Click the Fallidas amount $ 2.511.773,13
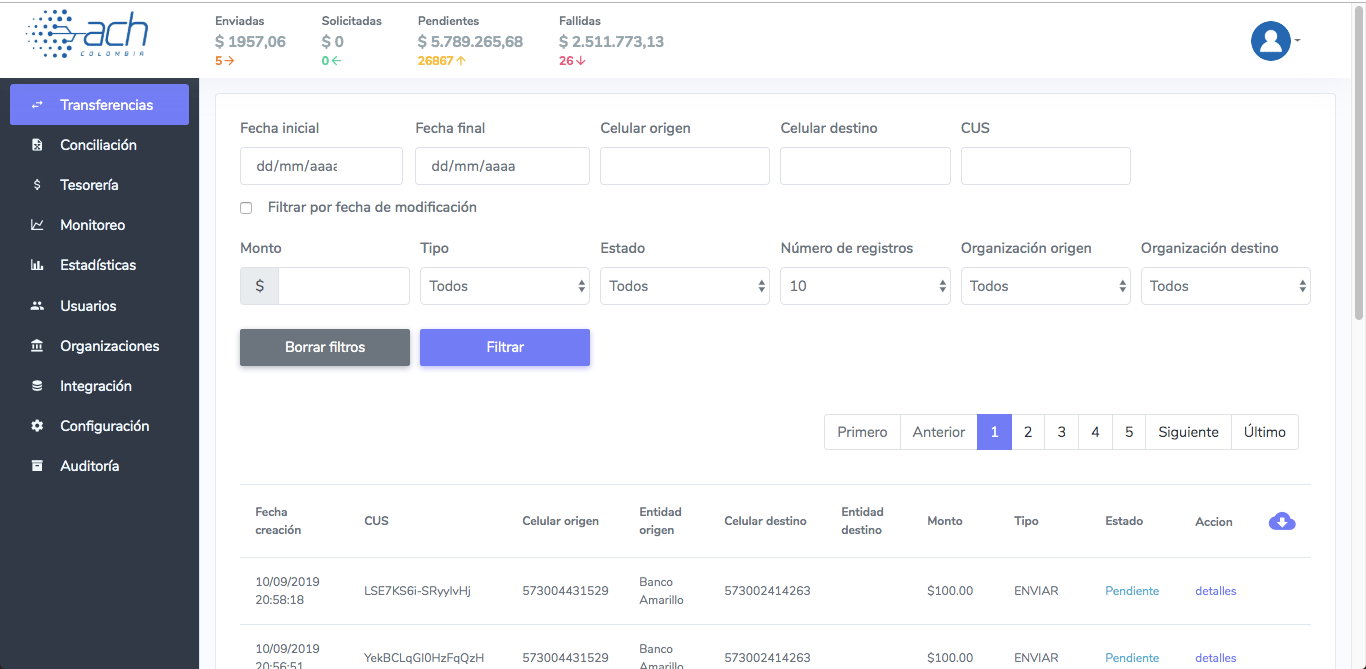Screen dimensions: 1366x669 [x=611, y=42]
